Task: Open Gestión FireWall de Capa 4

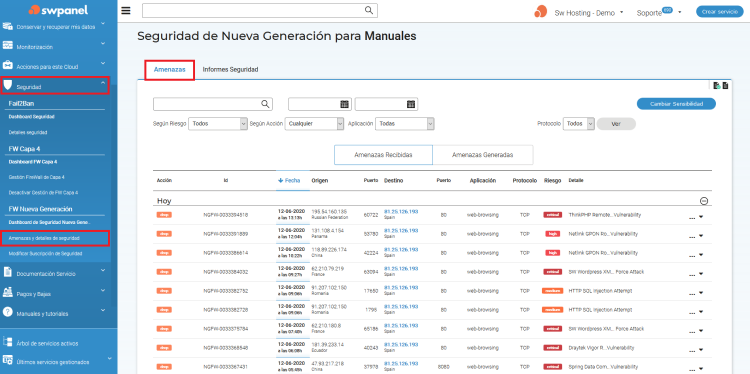Action: click(36, 177)
